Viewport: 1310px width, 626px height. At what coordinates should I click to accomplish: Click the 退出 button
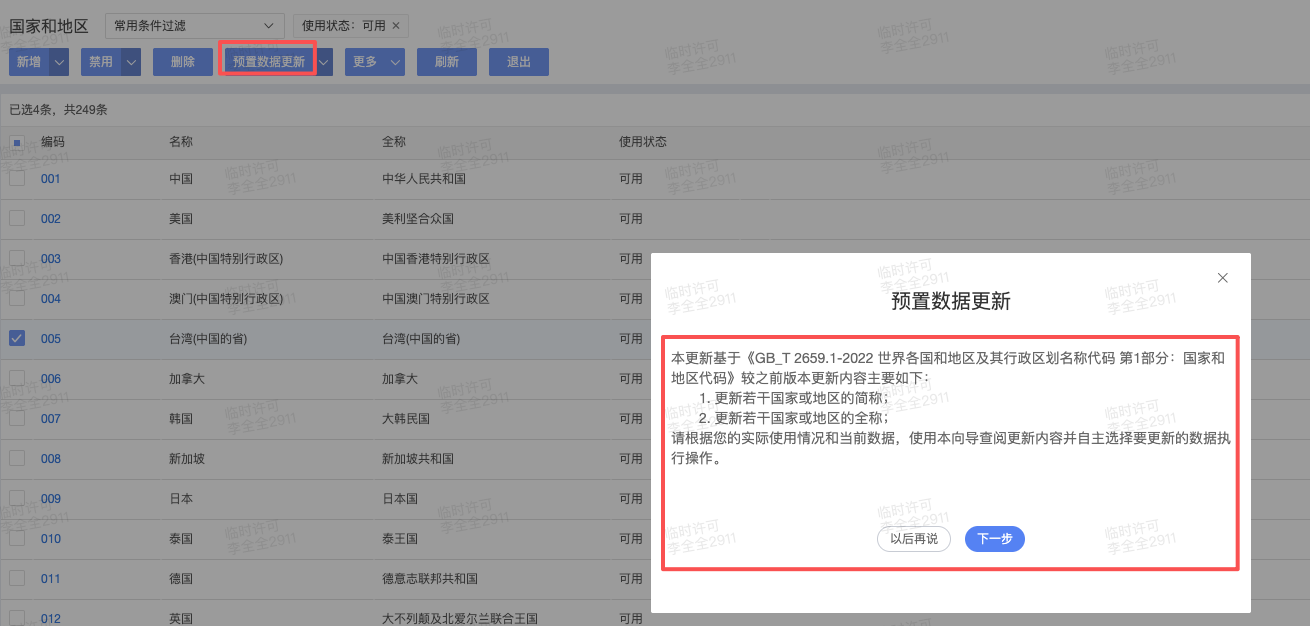point(519,62)
